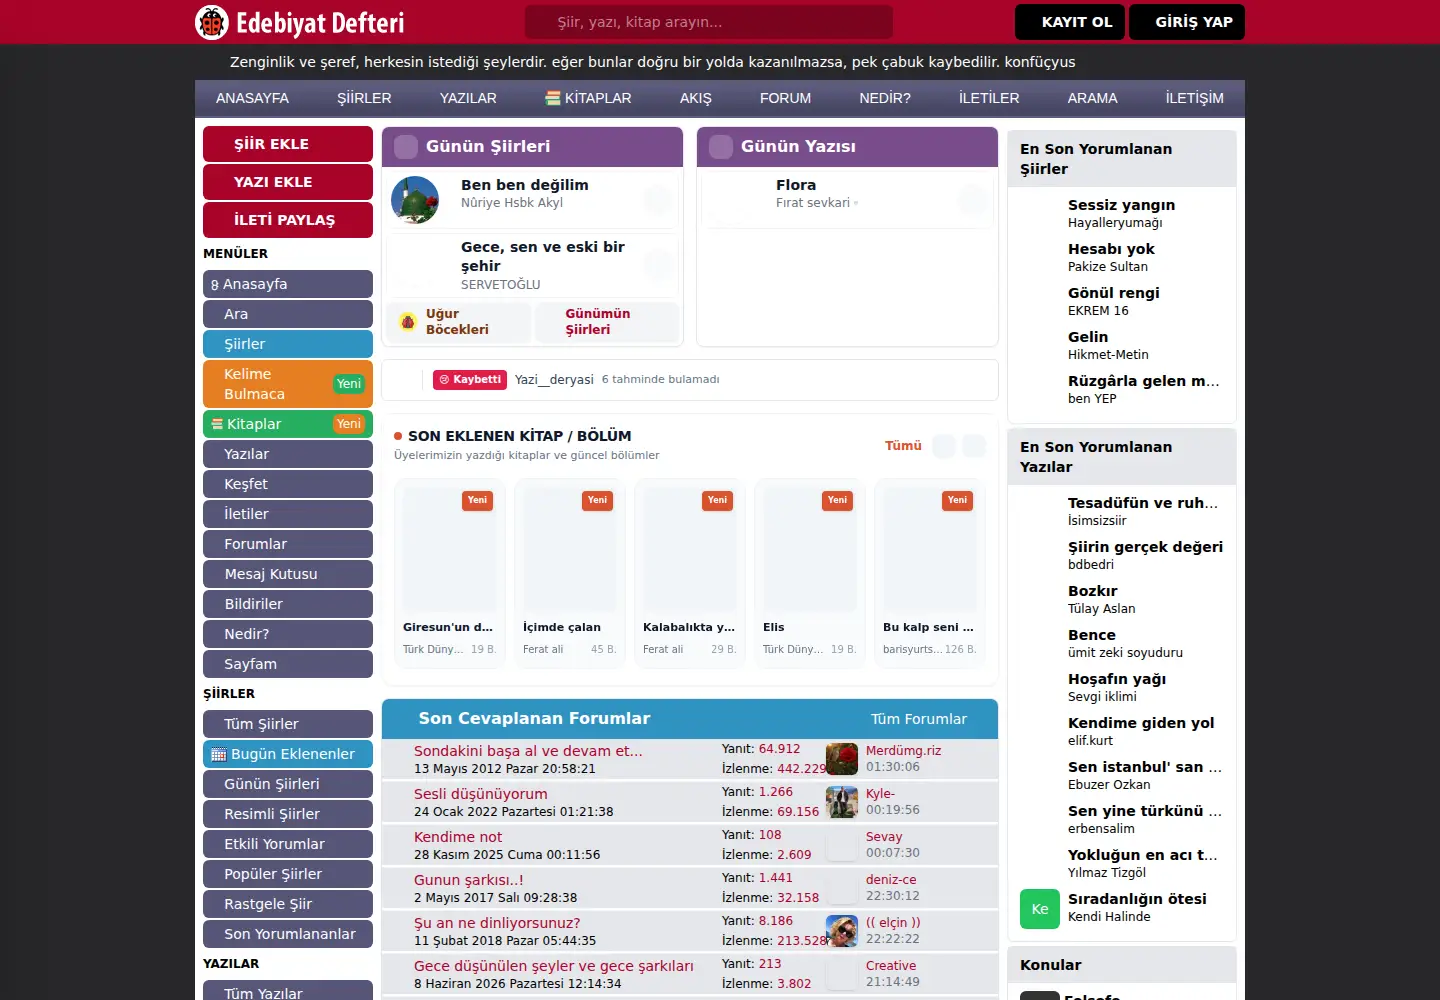Click the Kitaplar books icon in navigation bar

tap(552, 98)
